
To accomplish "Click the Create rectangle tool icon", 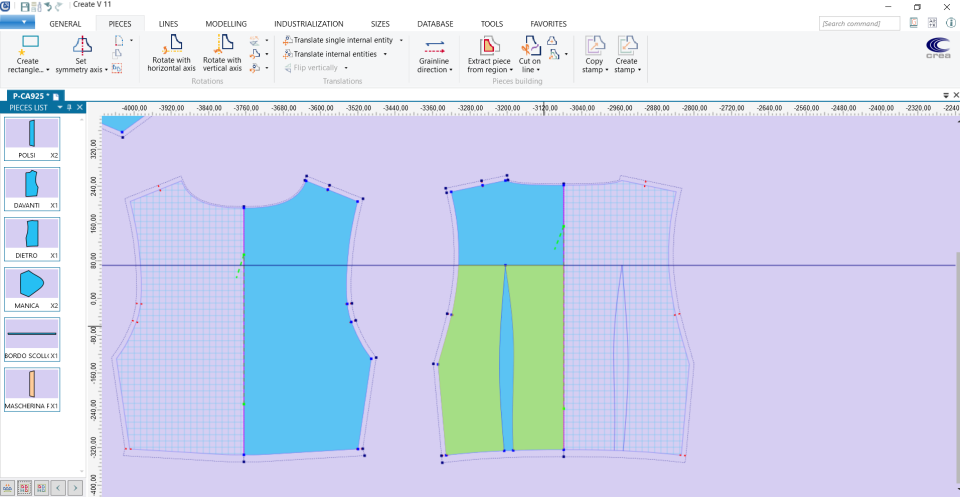I will click(x=29, y=43).
